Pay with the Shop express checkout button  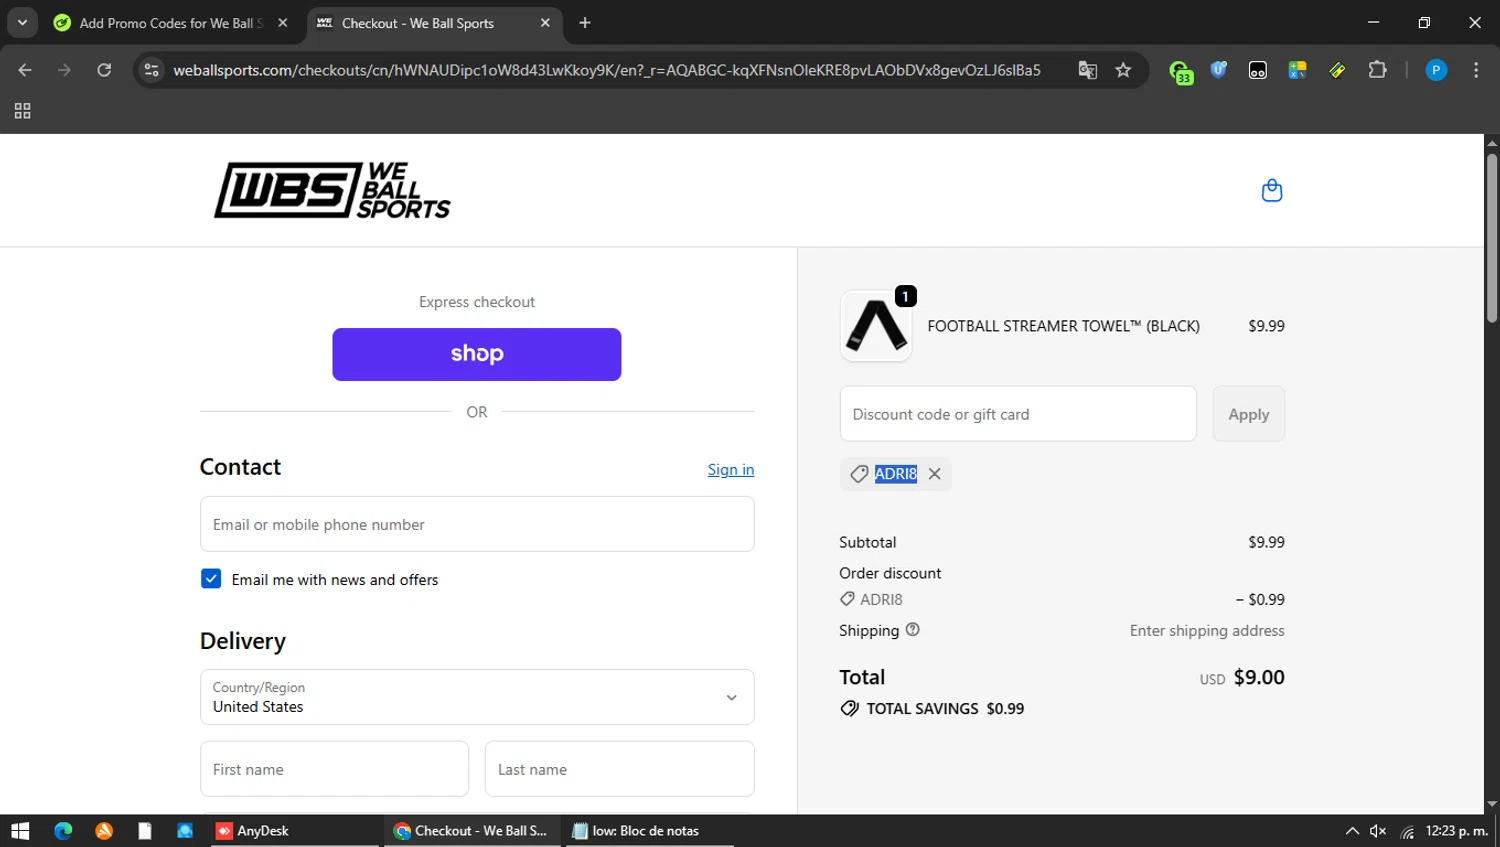point(477,354)
